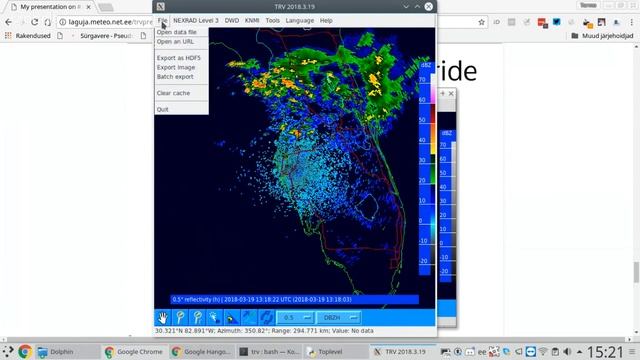Screen dimensions: 640x360
Task: Click the horizontal scrollbar at page bottom
Action: point(316,339)
